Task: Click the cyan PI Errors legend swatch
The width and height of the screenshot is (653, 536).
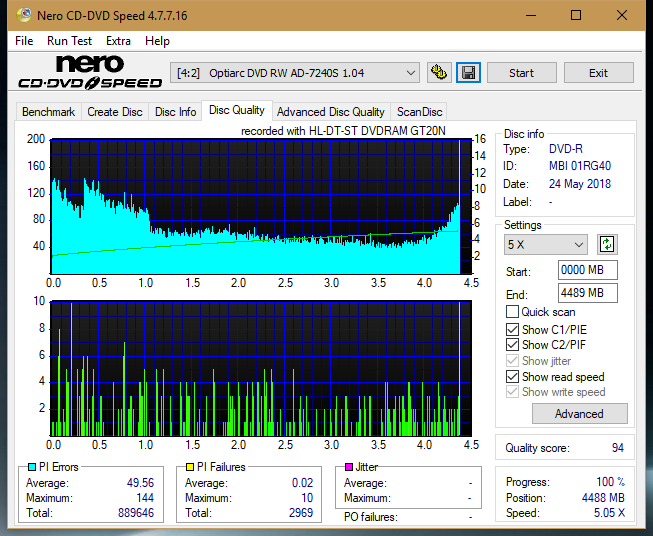Action: (32, 467)
